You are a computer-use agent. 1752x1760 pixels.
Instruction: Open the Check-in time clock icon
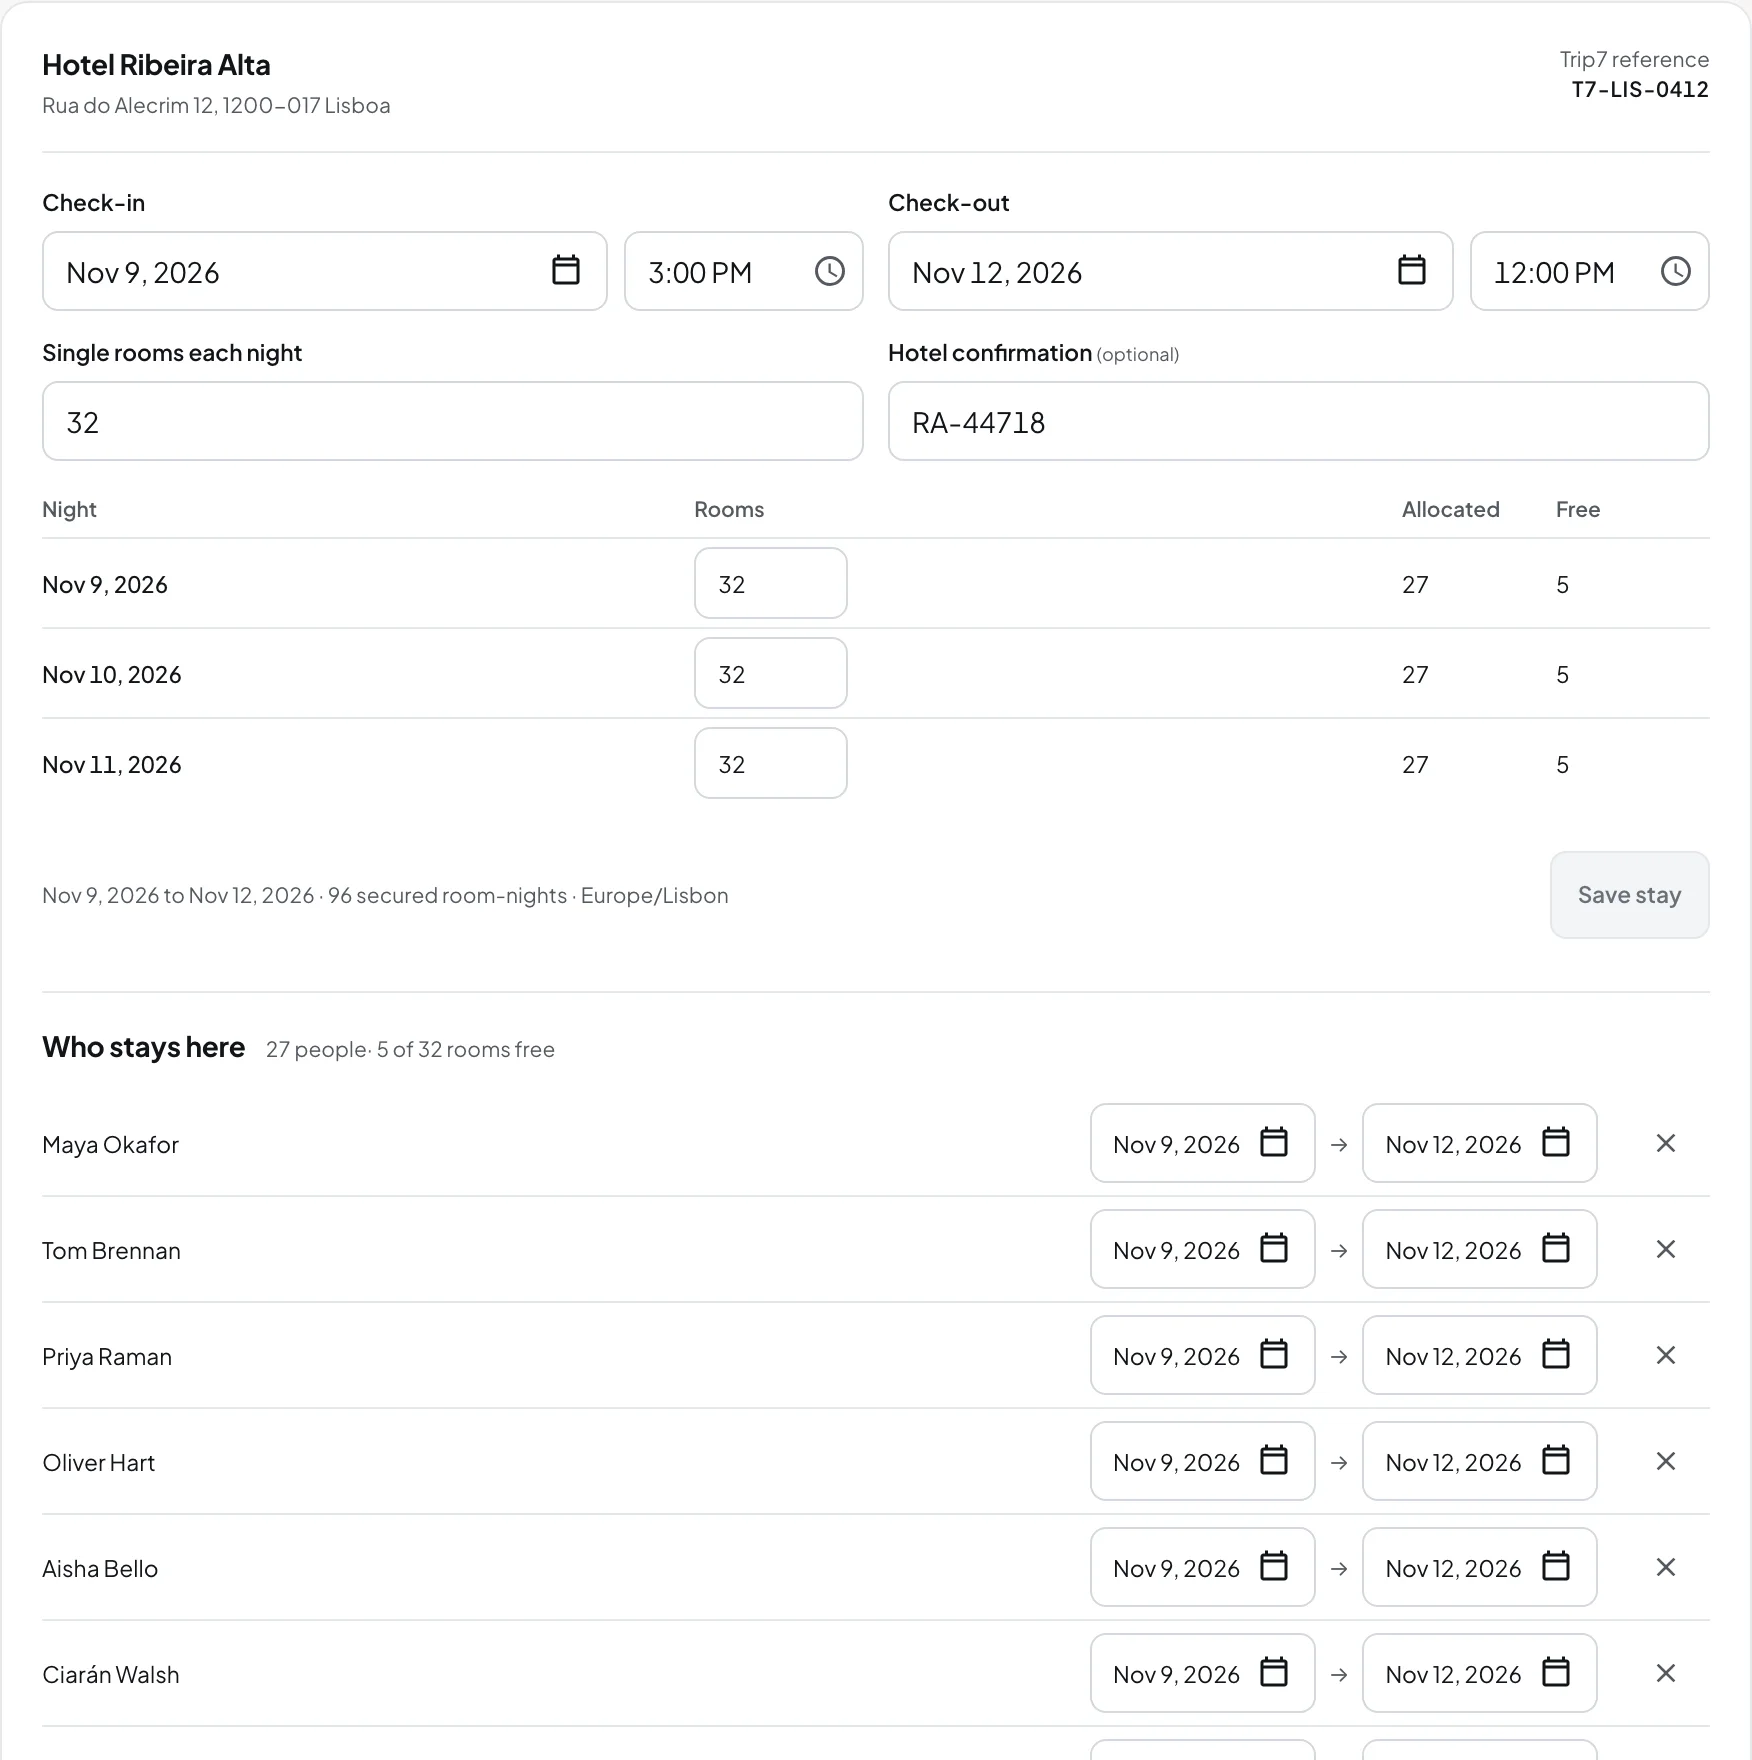click(830, 270)
